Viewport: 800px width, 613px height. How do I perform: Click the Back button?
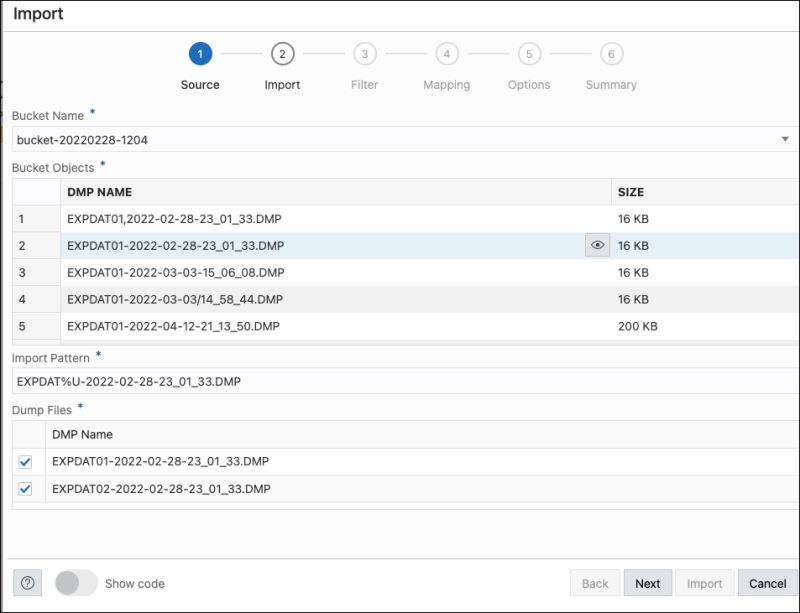point(594,582)
